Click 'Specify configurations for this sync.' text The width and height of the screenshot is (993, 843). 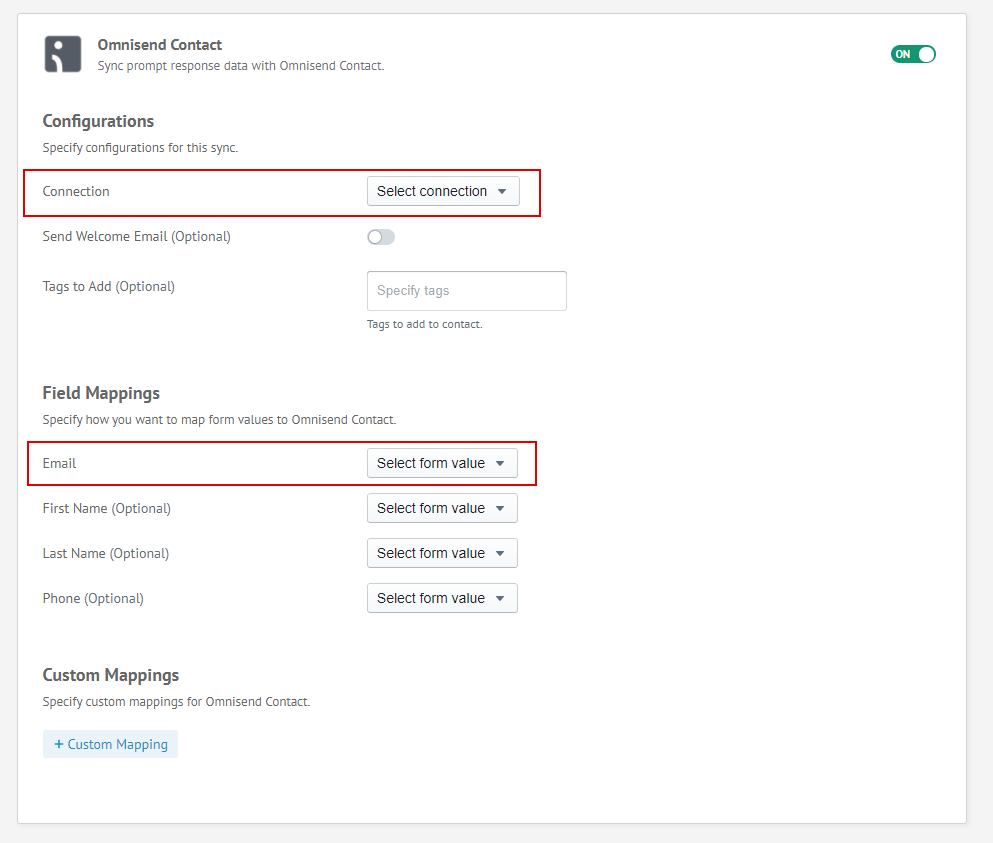[x=140, y=148]
